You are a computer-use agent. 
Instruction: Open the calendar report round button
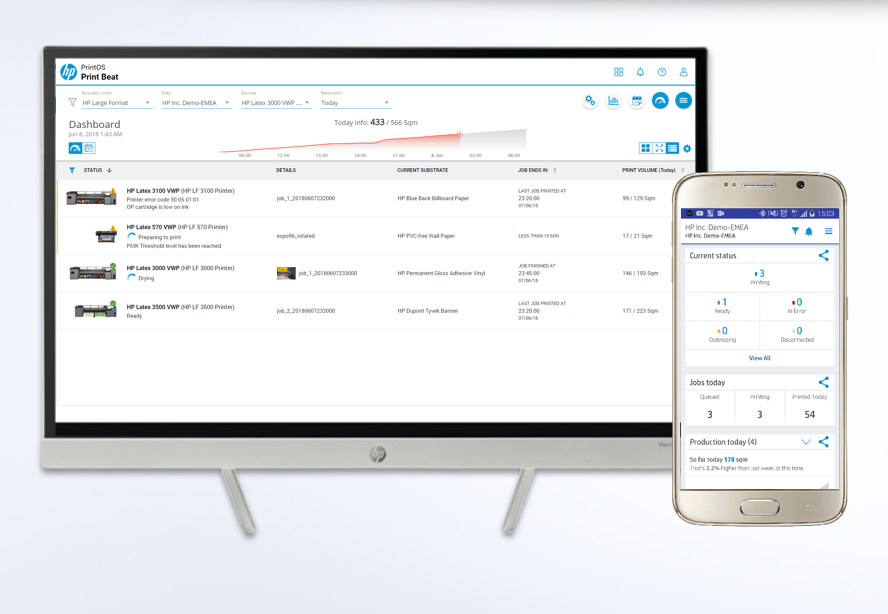coord(637,101)
